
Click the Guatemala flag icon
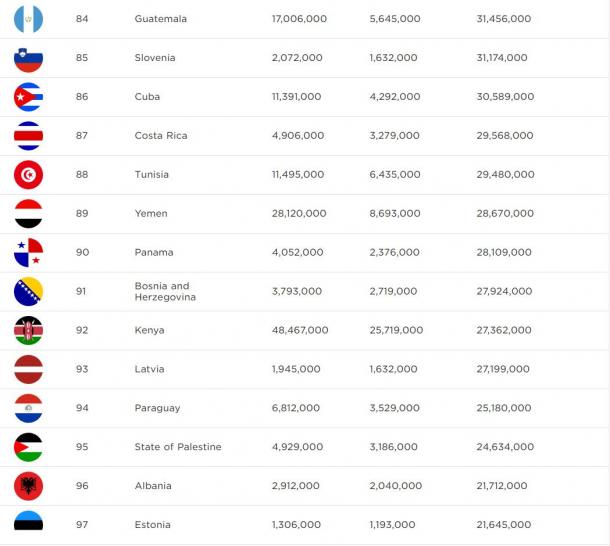[x=28, y=19]
